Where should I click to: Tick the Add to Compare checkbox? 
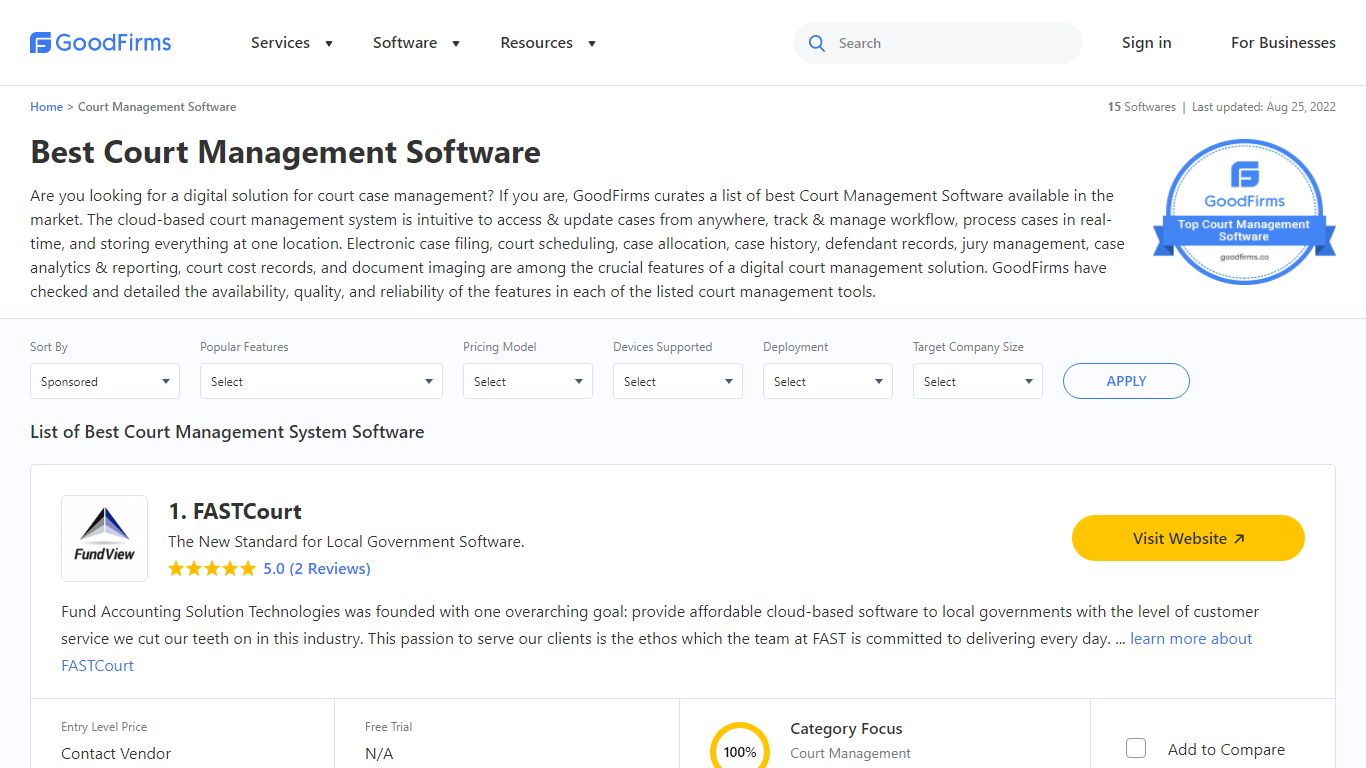click(1136, 748)
